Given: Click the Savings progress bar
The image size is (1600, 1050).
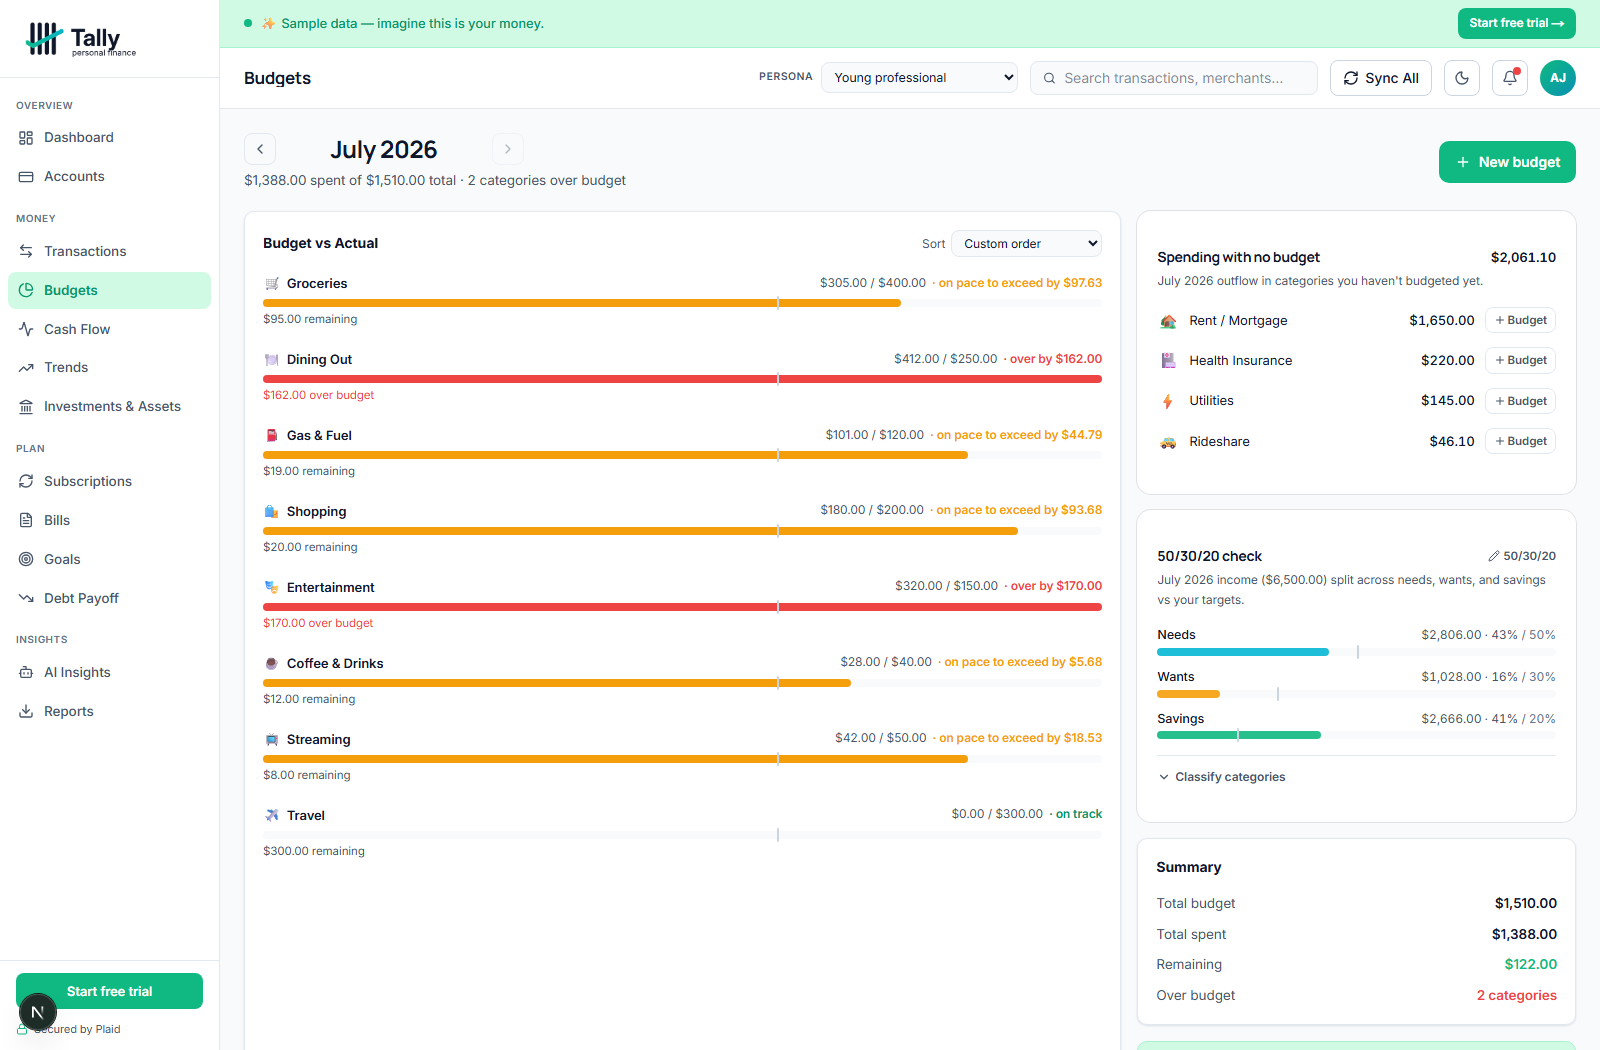Looking at the screenshot, I should pyautogui.click(x=1356, y=735).
